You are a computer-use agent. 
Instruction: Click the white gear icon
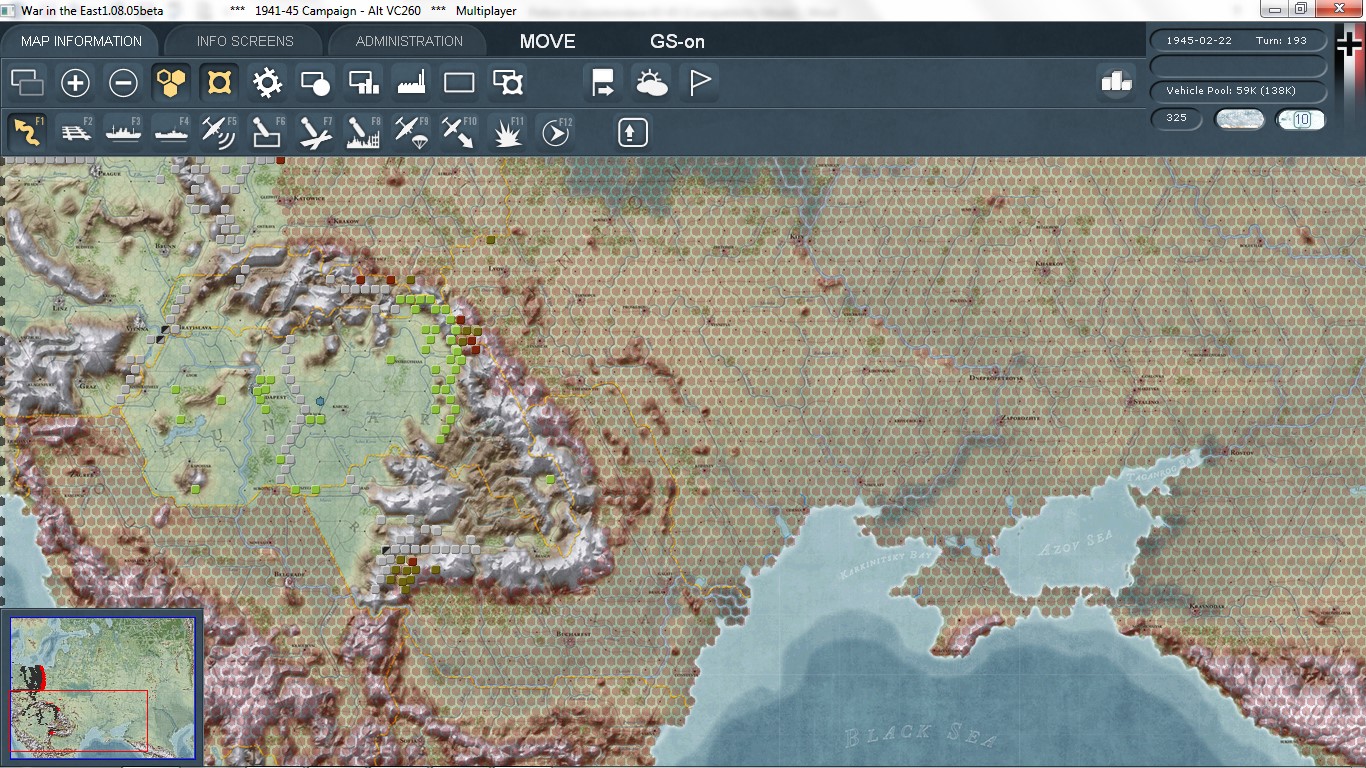pyautogui.click(x=267, y=82)
